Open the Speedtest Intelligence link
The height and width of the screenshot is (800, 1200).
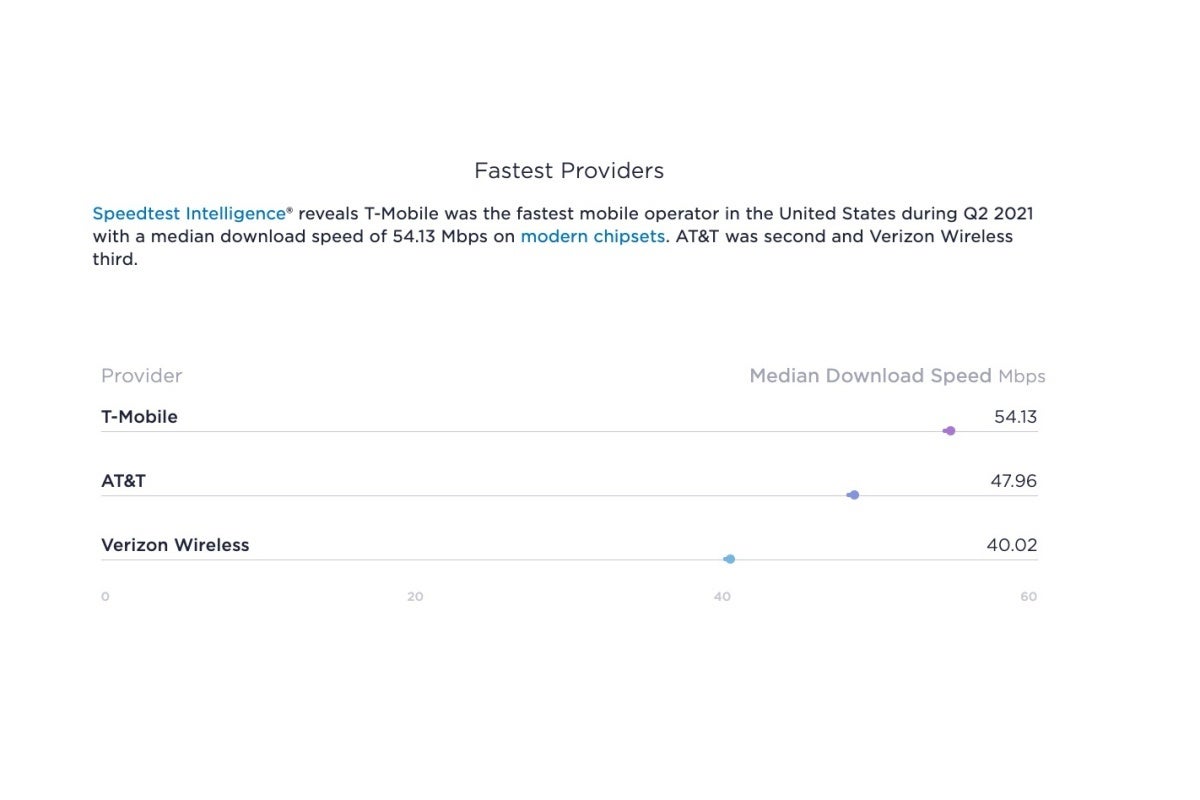point(189,213)
